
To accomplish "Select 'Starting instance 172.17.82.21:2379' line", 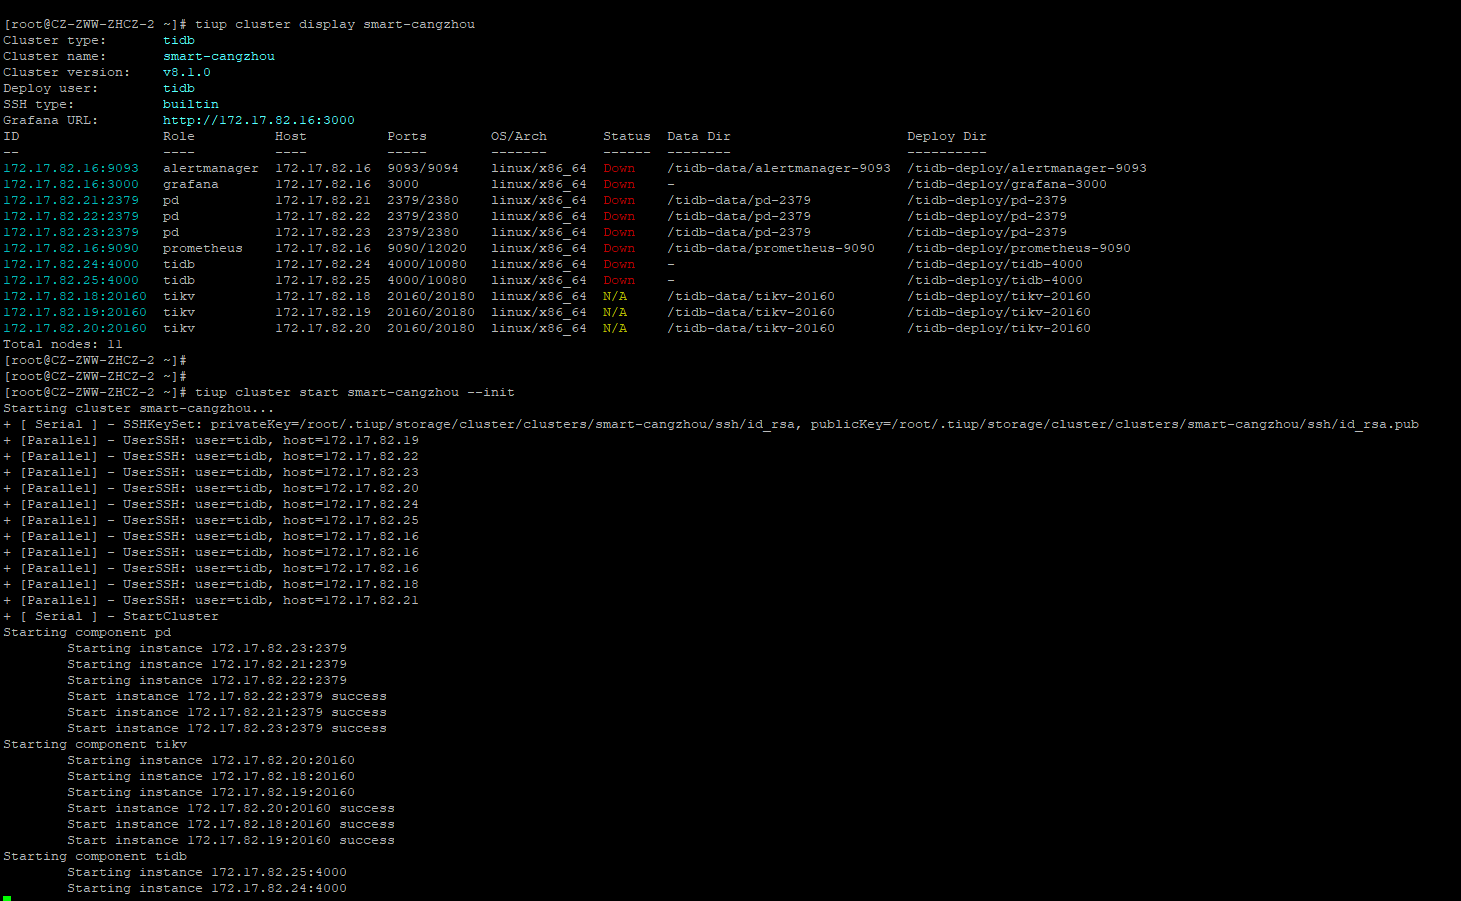I will pyautogui.click(x=207, y=664).
